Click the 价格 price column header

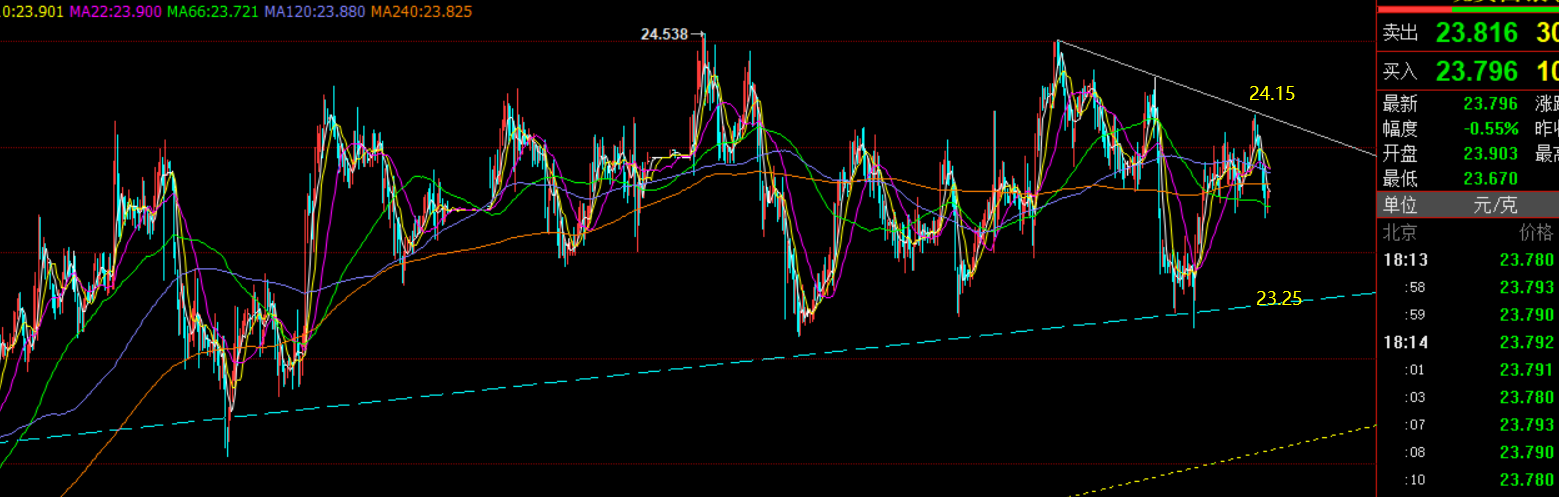[x=1537, y=233]
